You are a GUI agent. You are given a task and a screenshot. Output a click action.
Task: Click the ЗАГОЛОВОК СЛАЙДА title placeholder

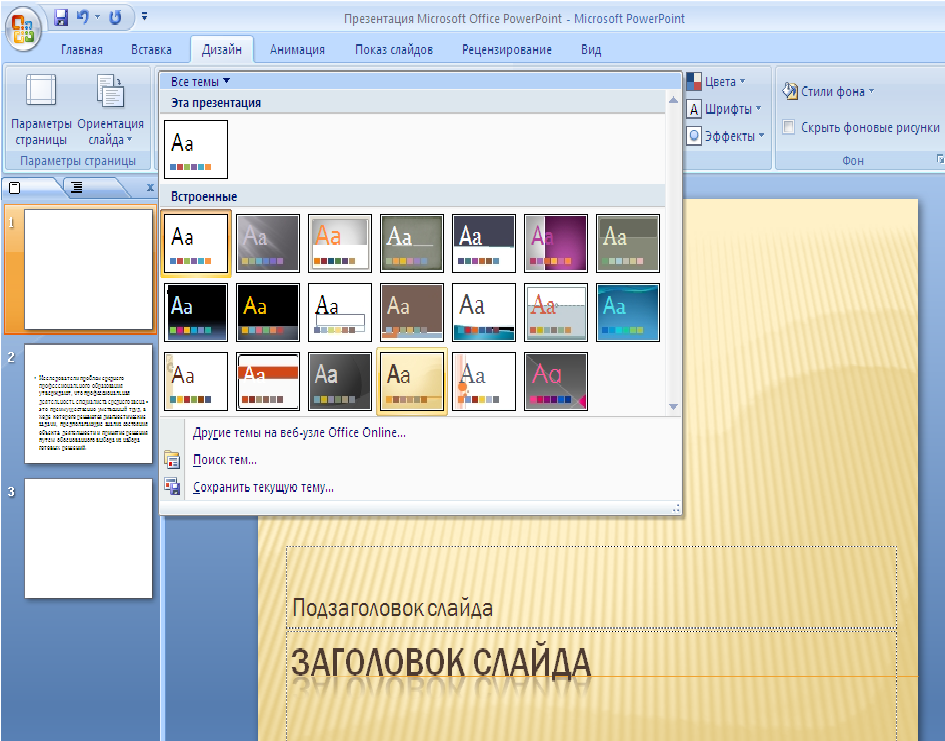(x=591, y=686)
